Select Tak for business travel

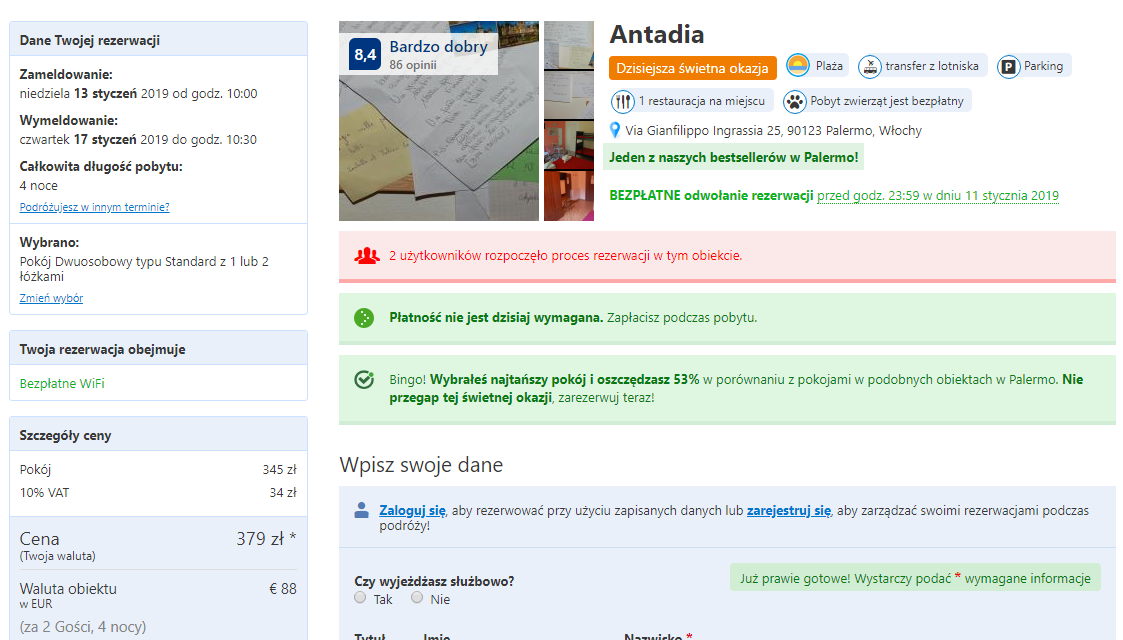pos(360,597)
